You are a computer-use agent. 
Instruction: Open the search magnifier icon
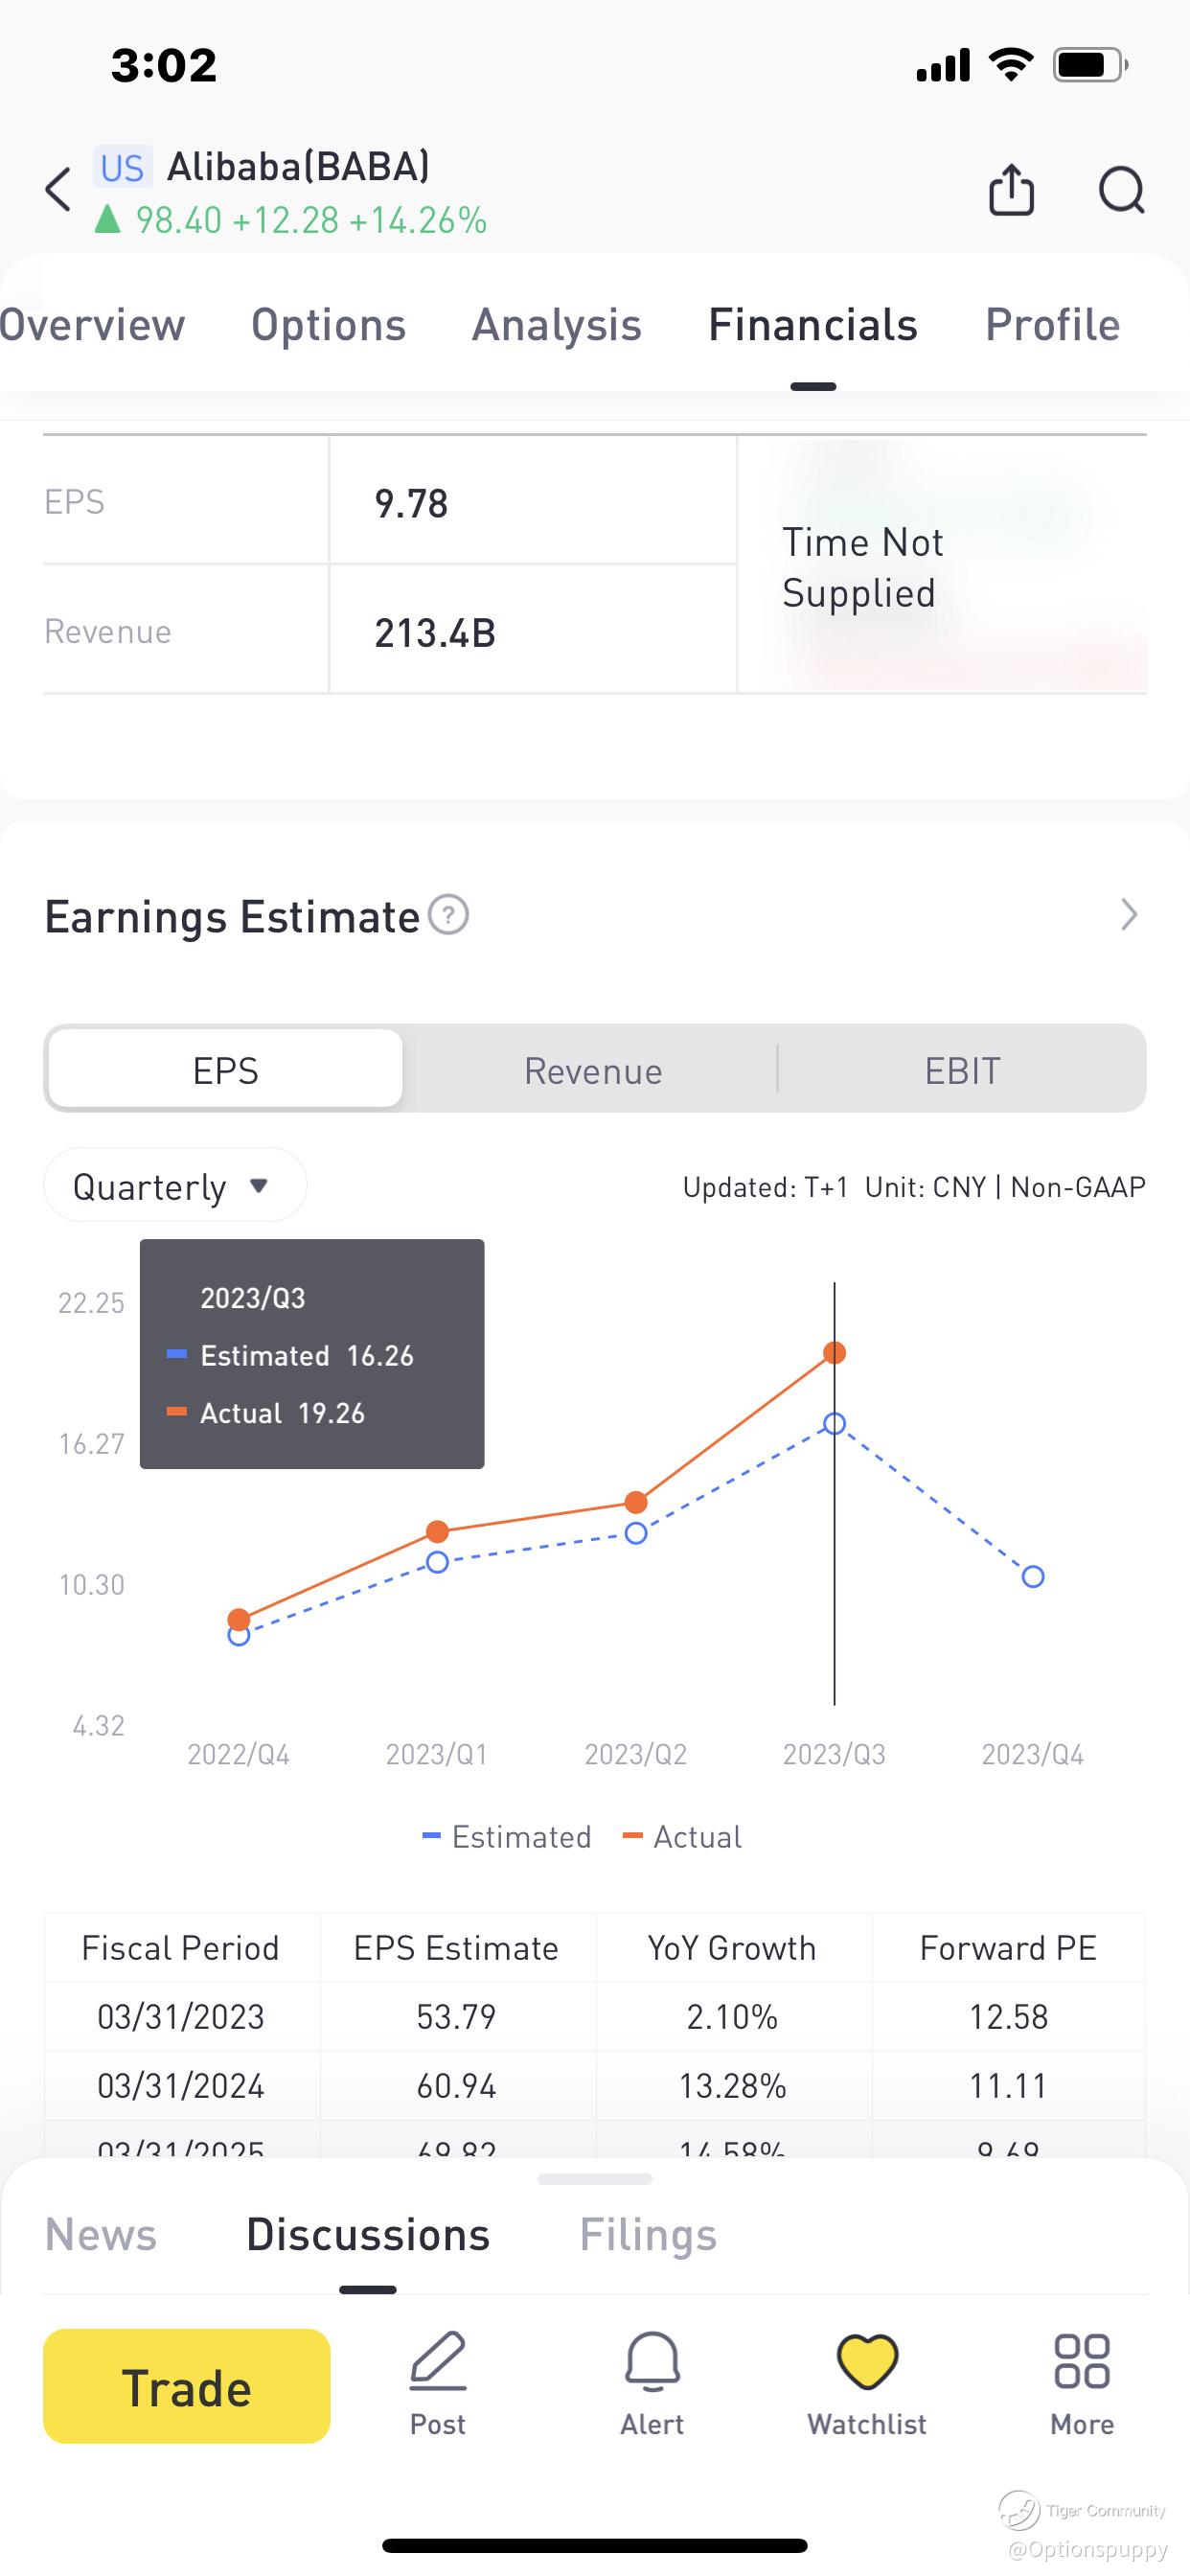[x=1121, y=190]
